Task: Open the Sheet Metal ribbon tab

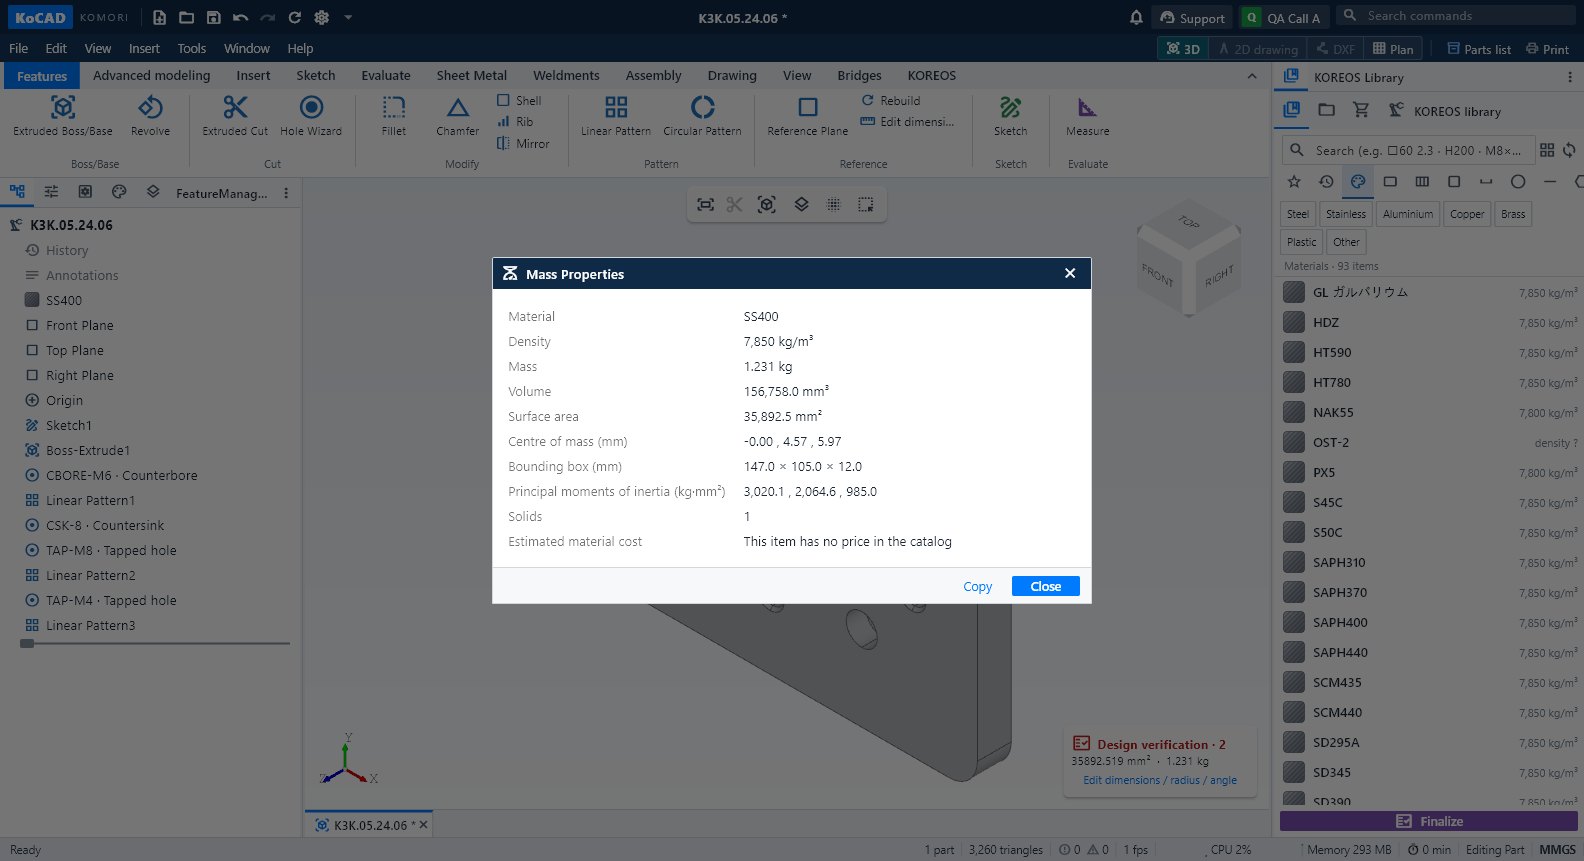Action: (x=472, y=76)
